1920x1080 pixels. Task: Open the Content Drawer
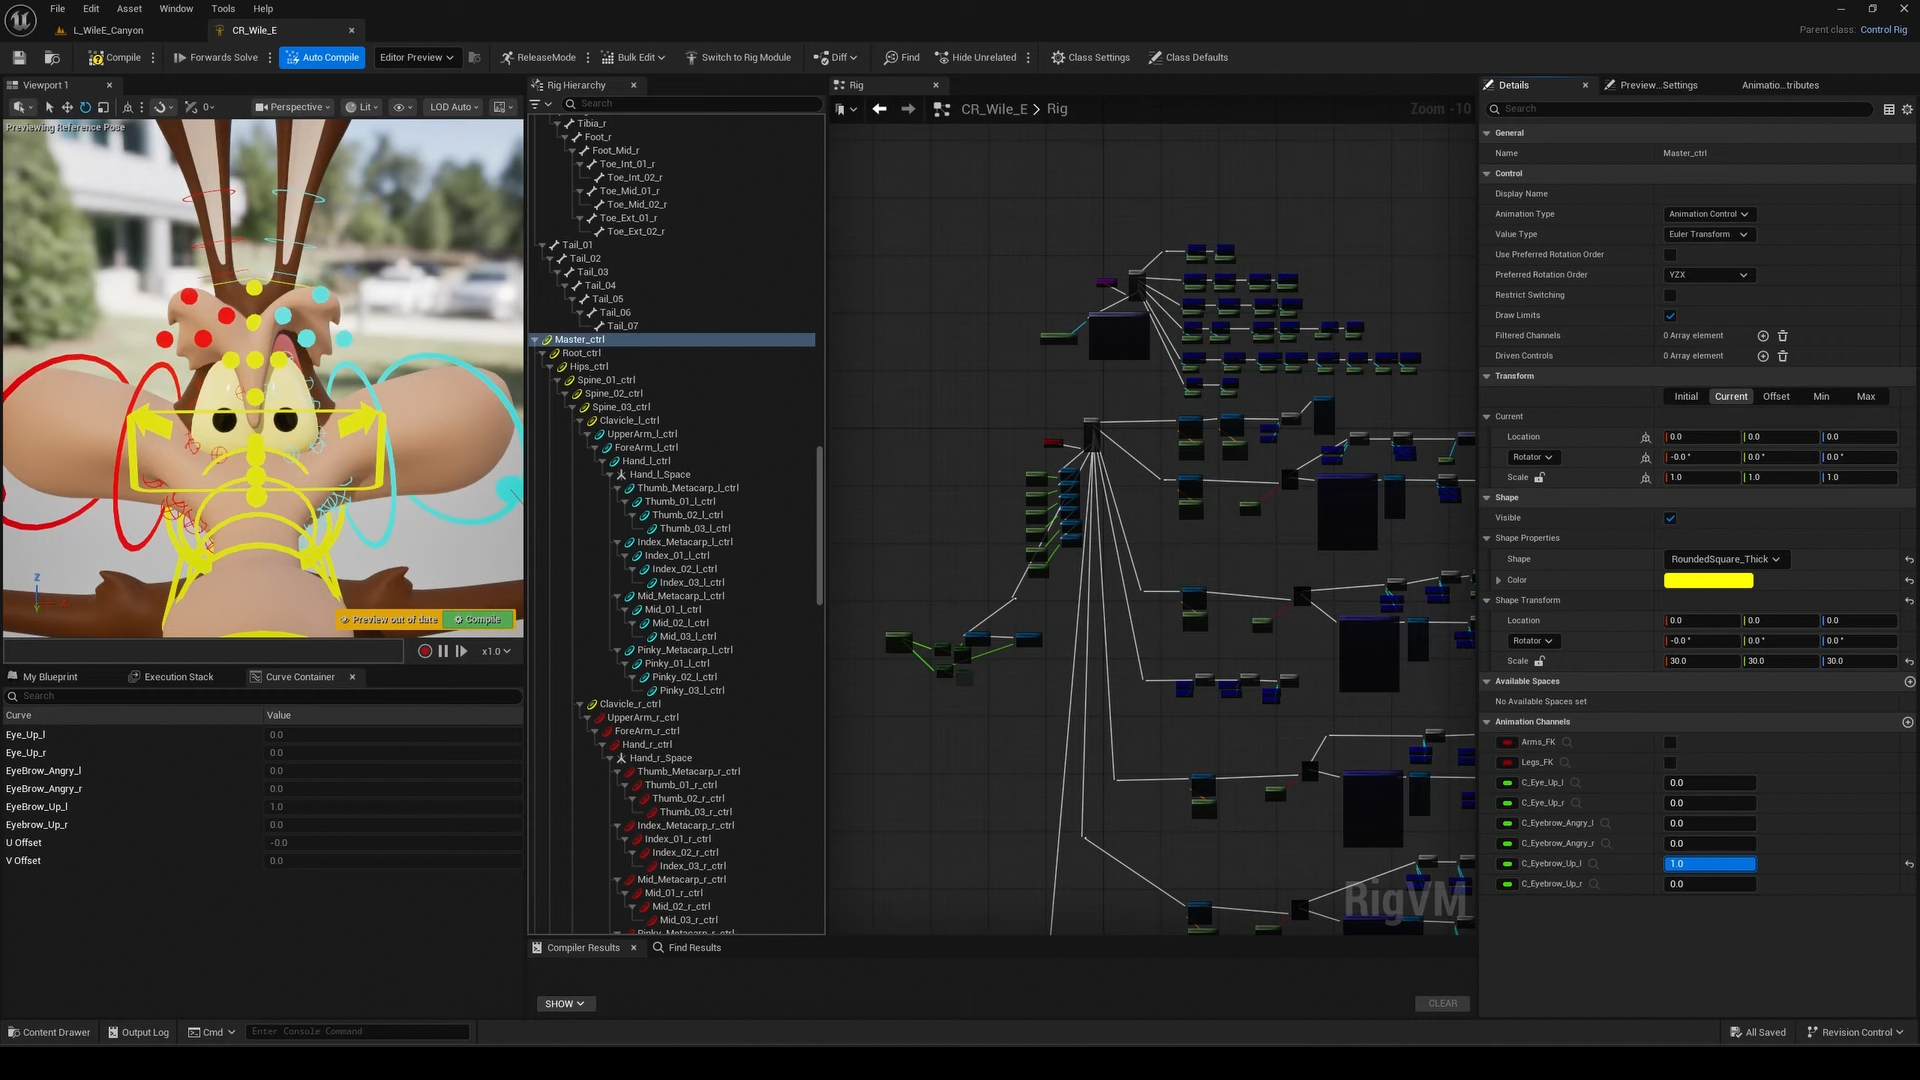(x=49, y=1032)
